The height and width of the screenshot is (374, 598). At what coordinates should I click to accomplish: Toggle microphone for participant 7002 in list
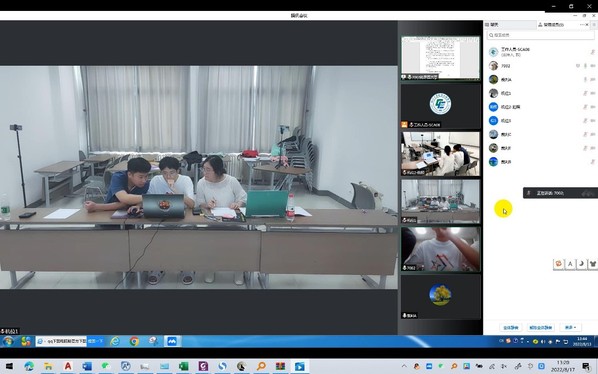tap(585, 66)
